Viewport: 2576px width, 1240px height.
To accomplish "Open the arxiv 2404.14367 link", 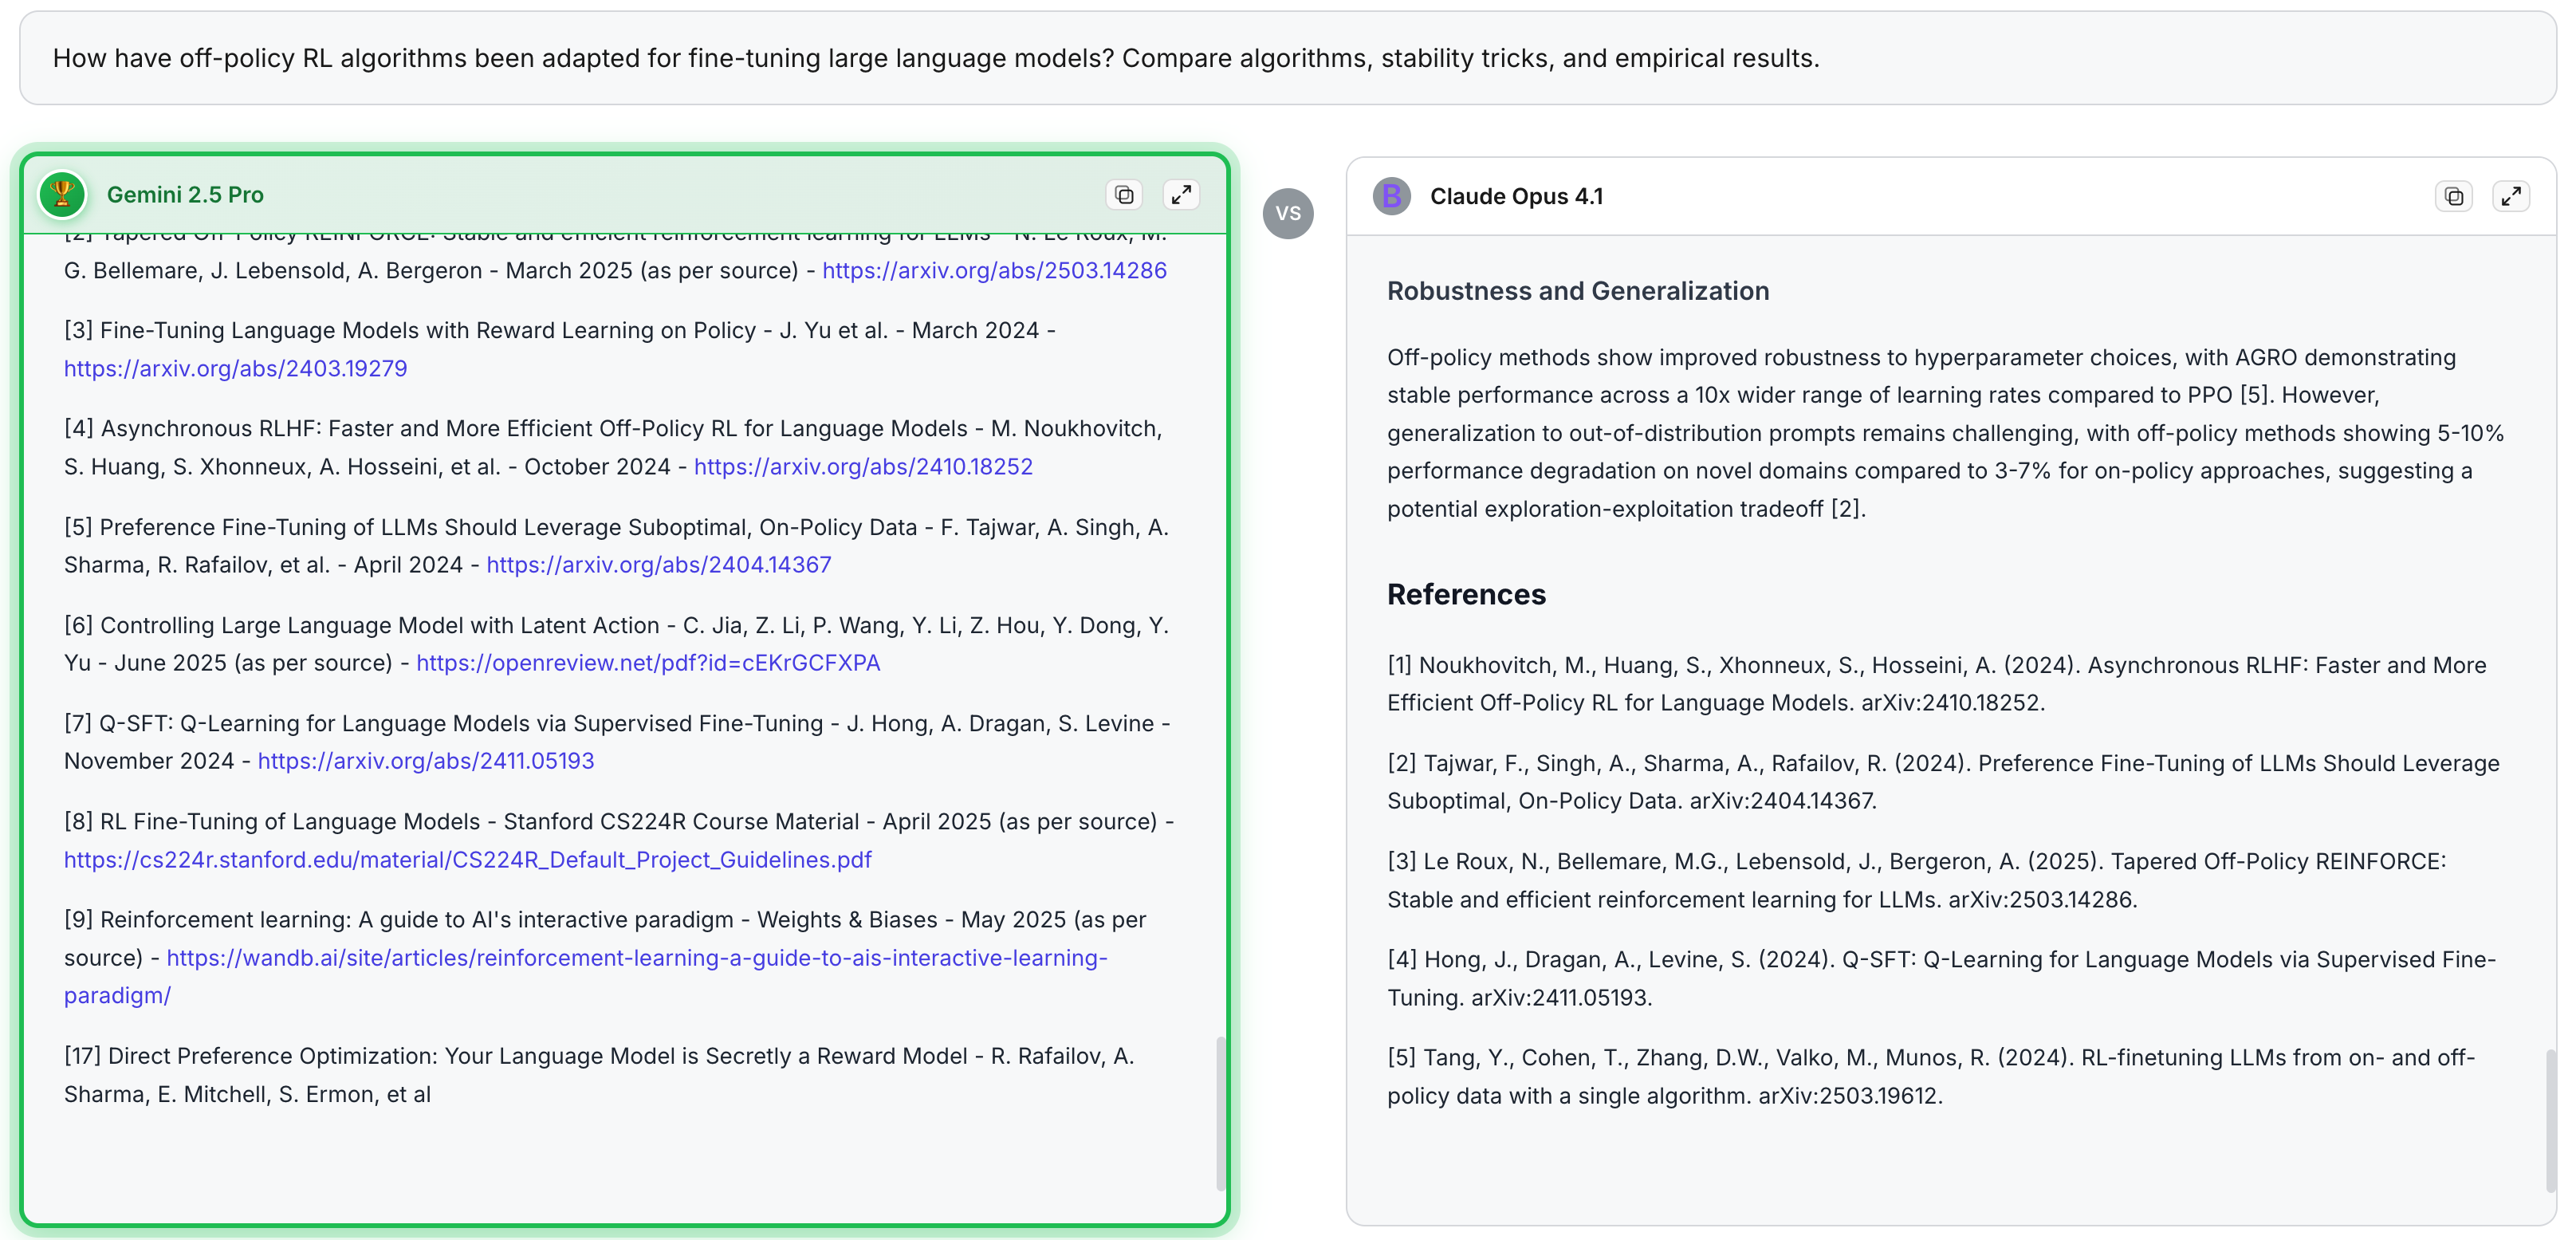I will tap(658, 565).
